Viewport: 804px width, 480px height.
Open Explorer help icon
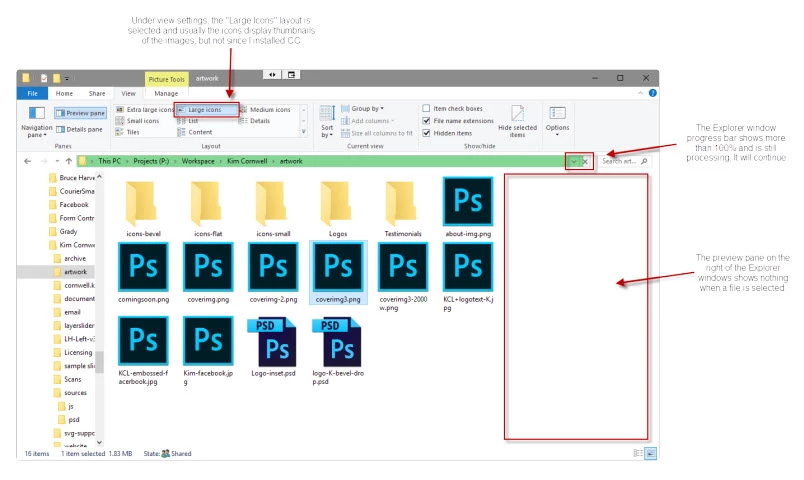[x=653, y=93]
